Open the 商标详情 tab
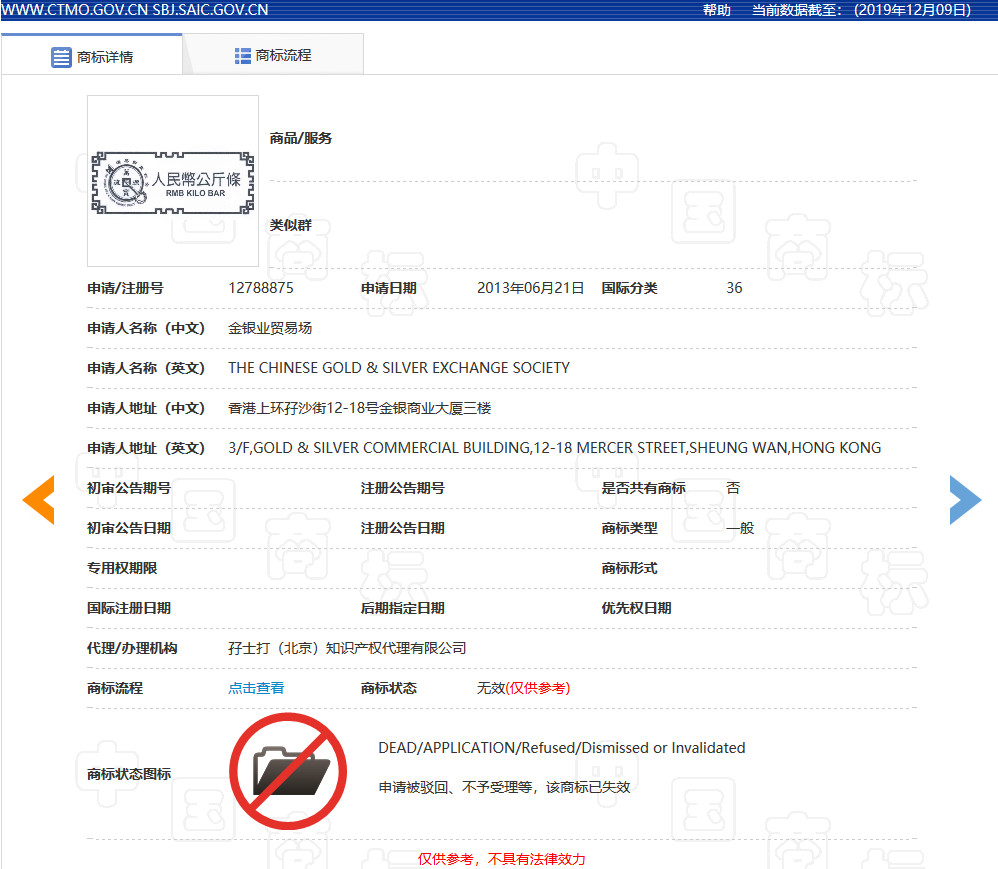This screenshot has height=869, width=998. coord(92,56)
